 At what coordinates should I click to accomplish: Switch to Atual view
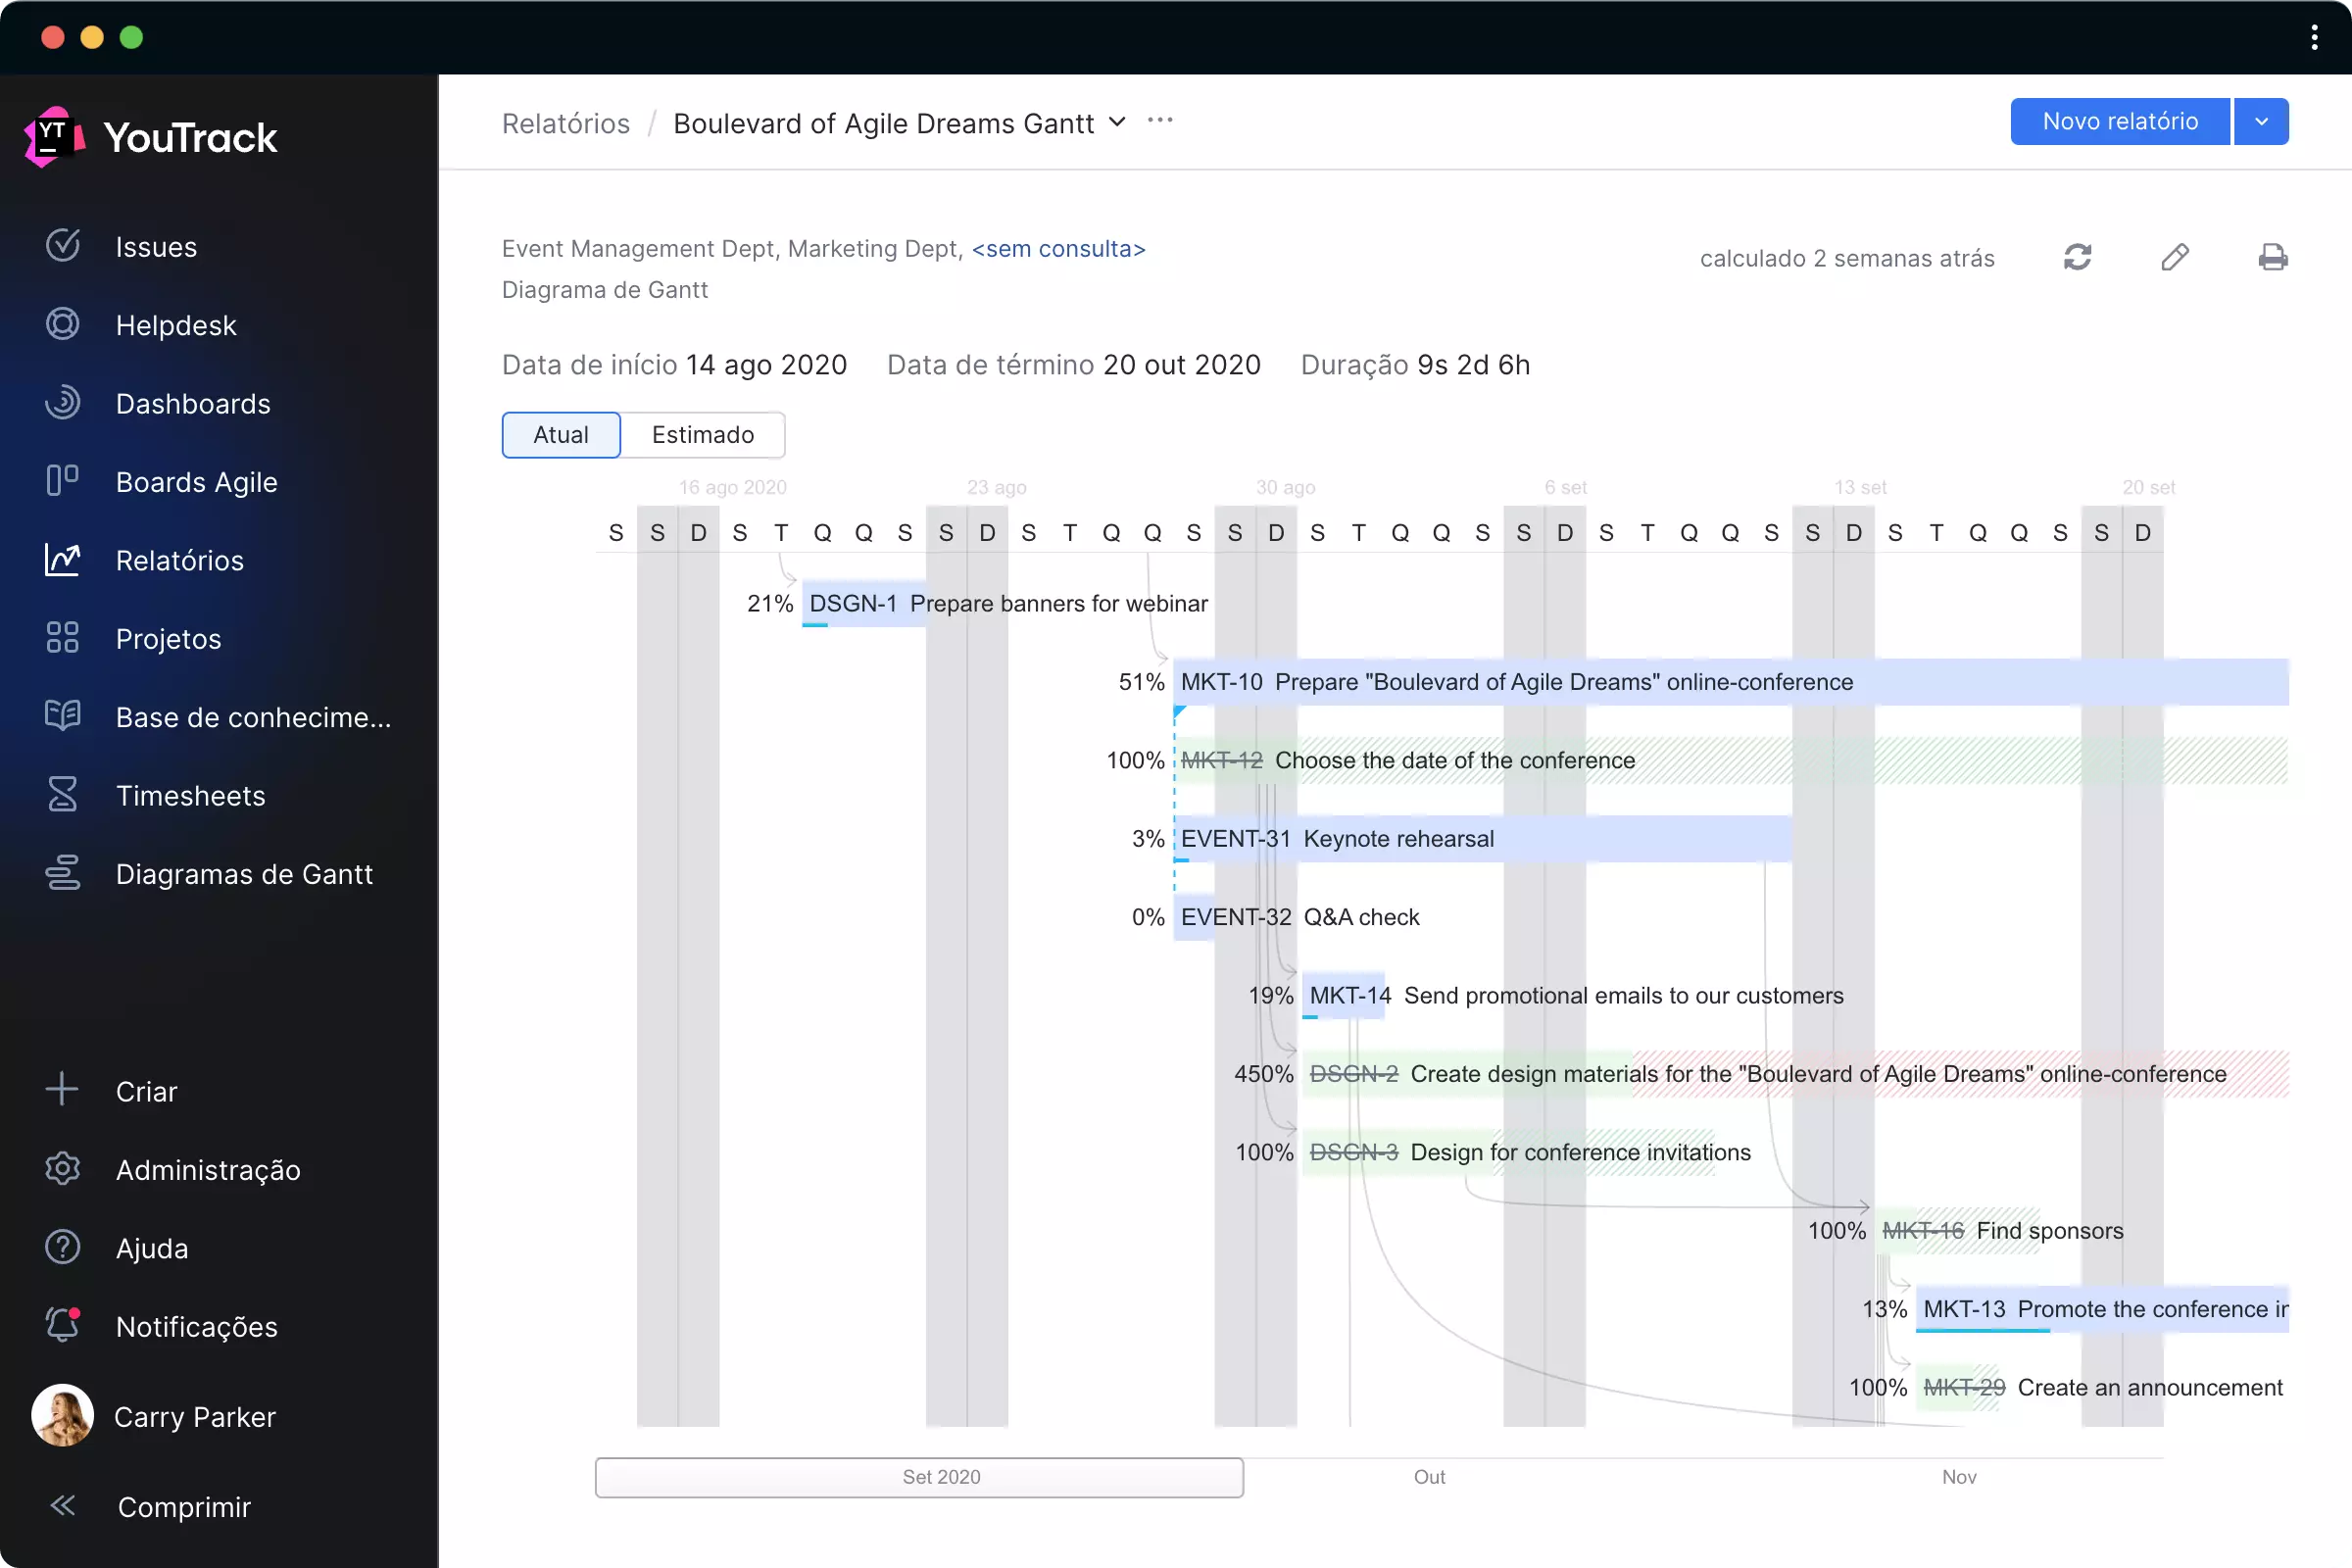(x=560, y=432)
